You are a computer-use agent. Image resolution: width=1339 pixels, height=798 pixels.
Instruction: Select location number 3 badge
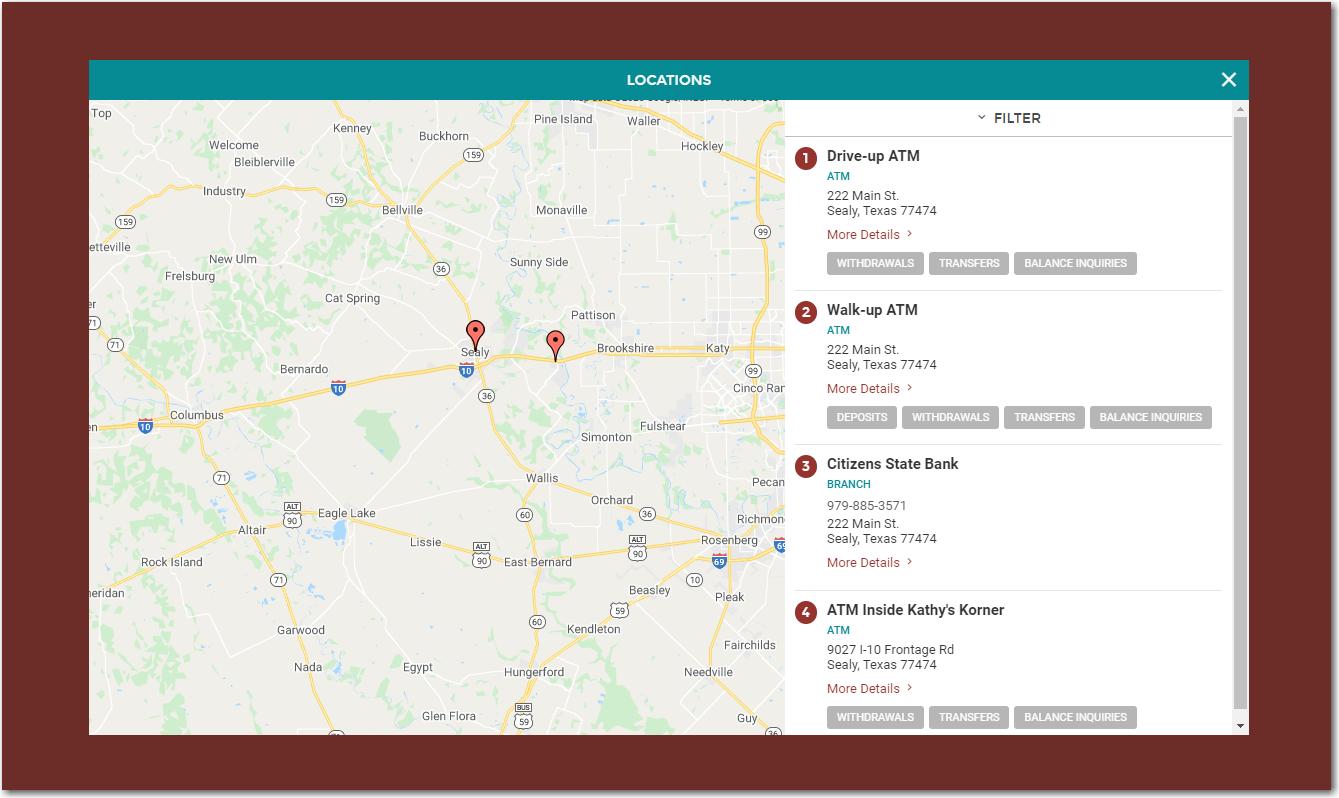click(x=806, y=466)
